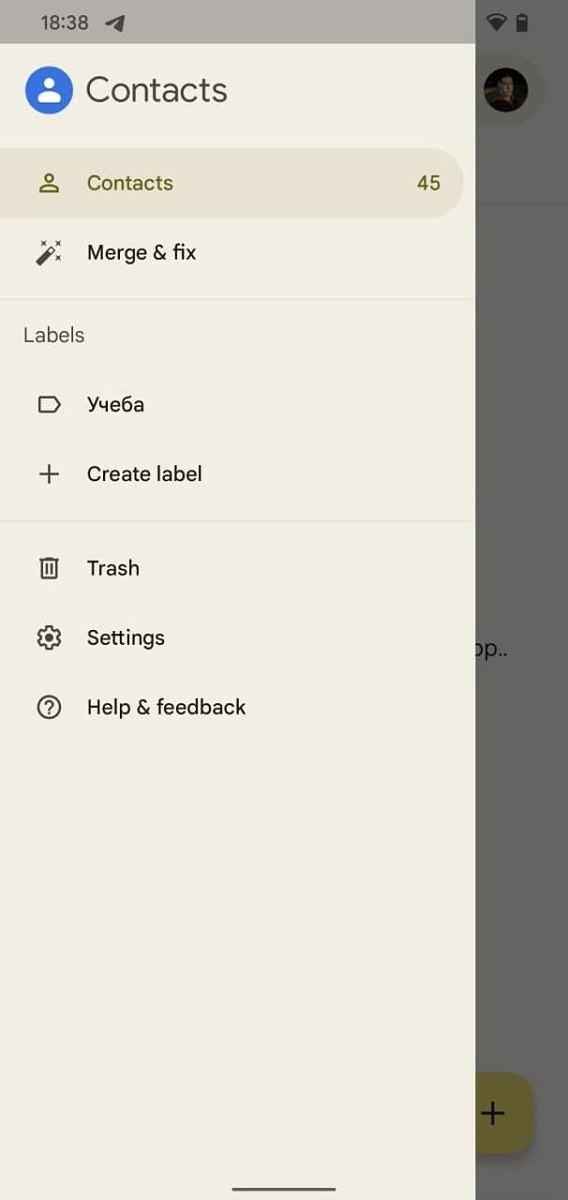Click the 45 contacts count badge
Image resolution: width=568 pixels, height=1200 pixels.
coord(429,183)
